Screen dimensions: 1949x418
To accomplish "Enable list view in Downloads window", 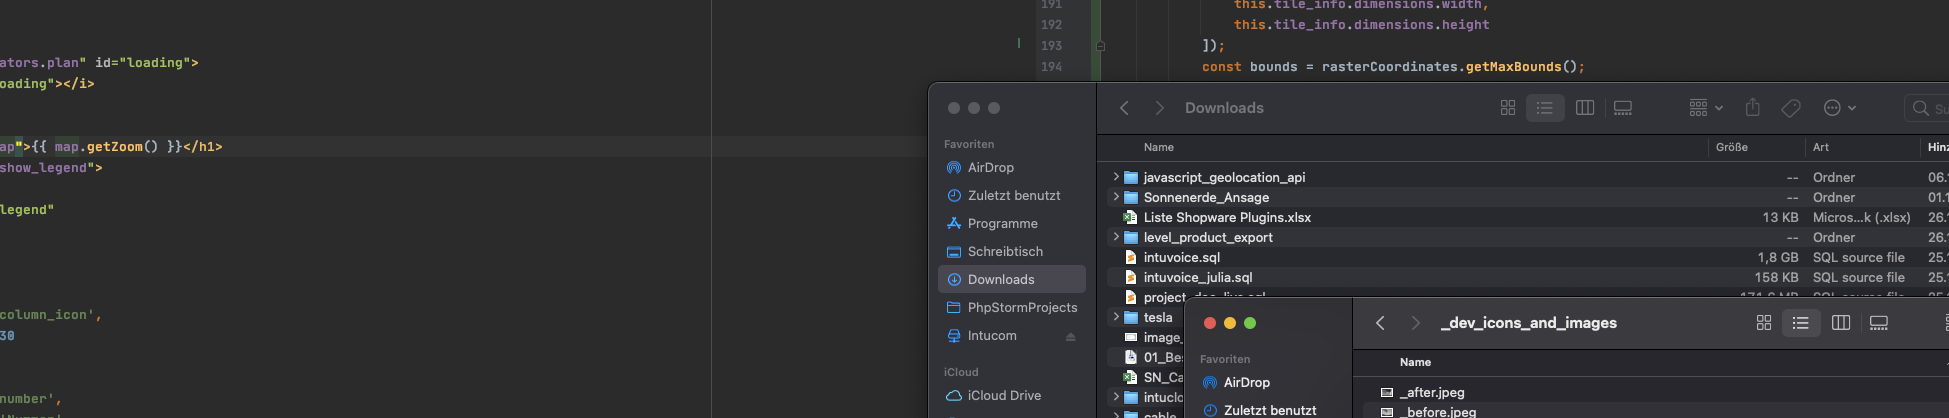I will 1545,108.
